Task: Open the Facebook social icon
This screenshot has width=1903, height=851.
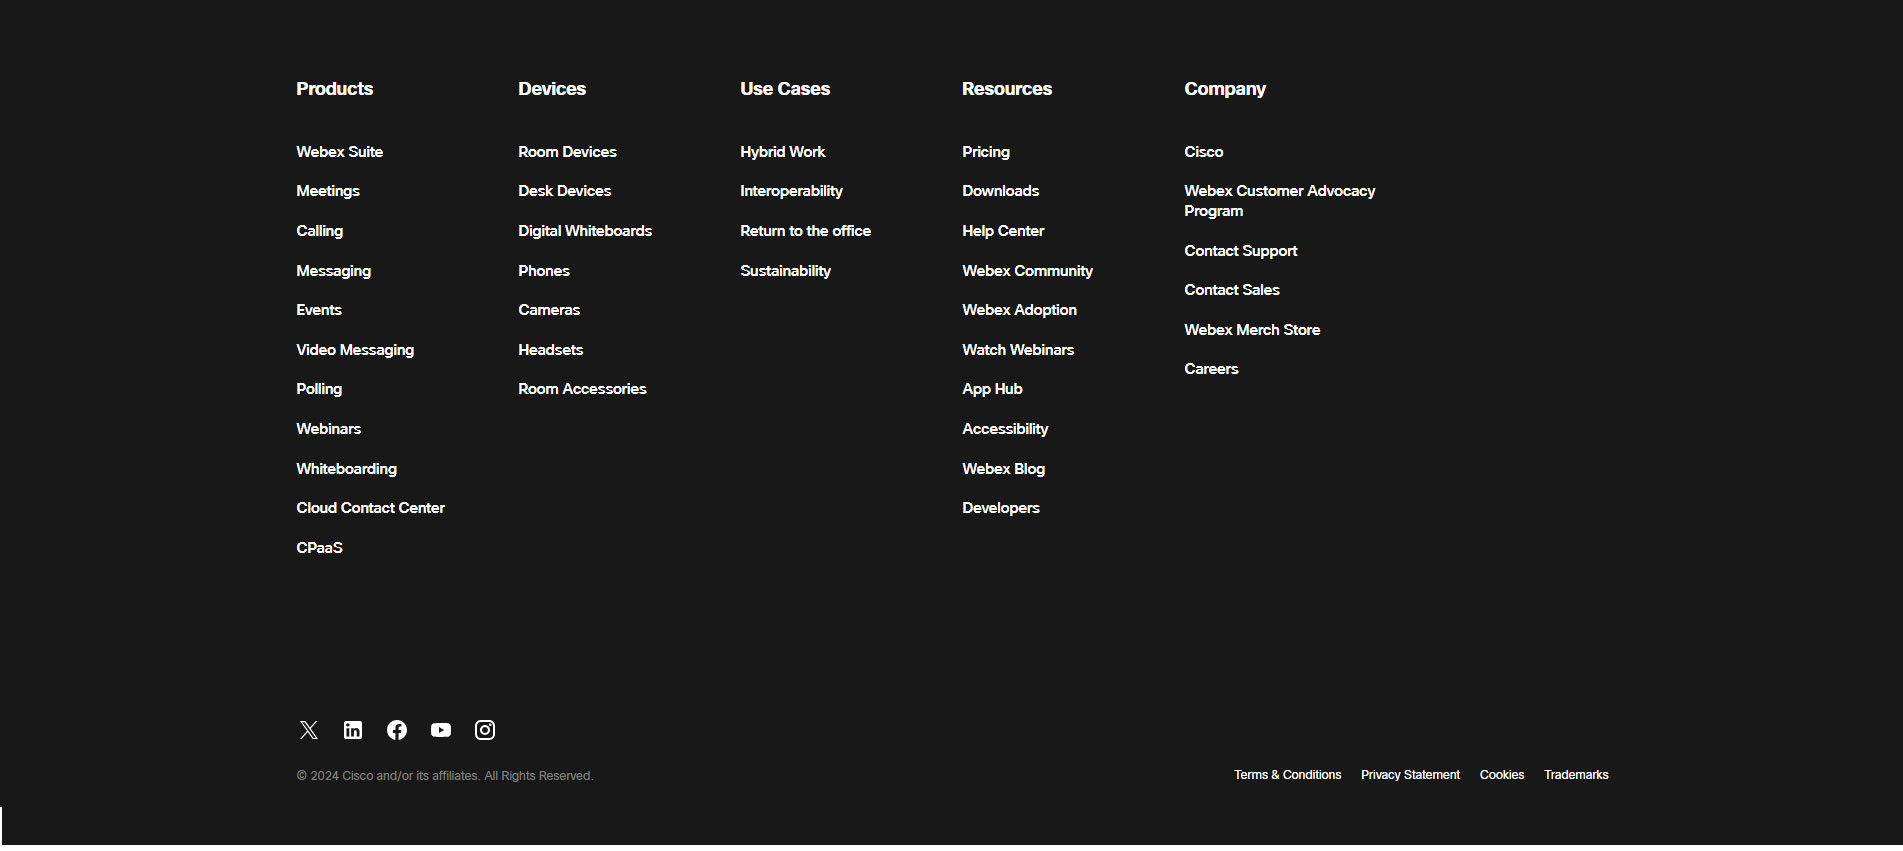Action: (397, 730)
